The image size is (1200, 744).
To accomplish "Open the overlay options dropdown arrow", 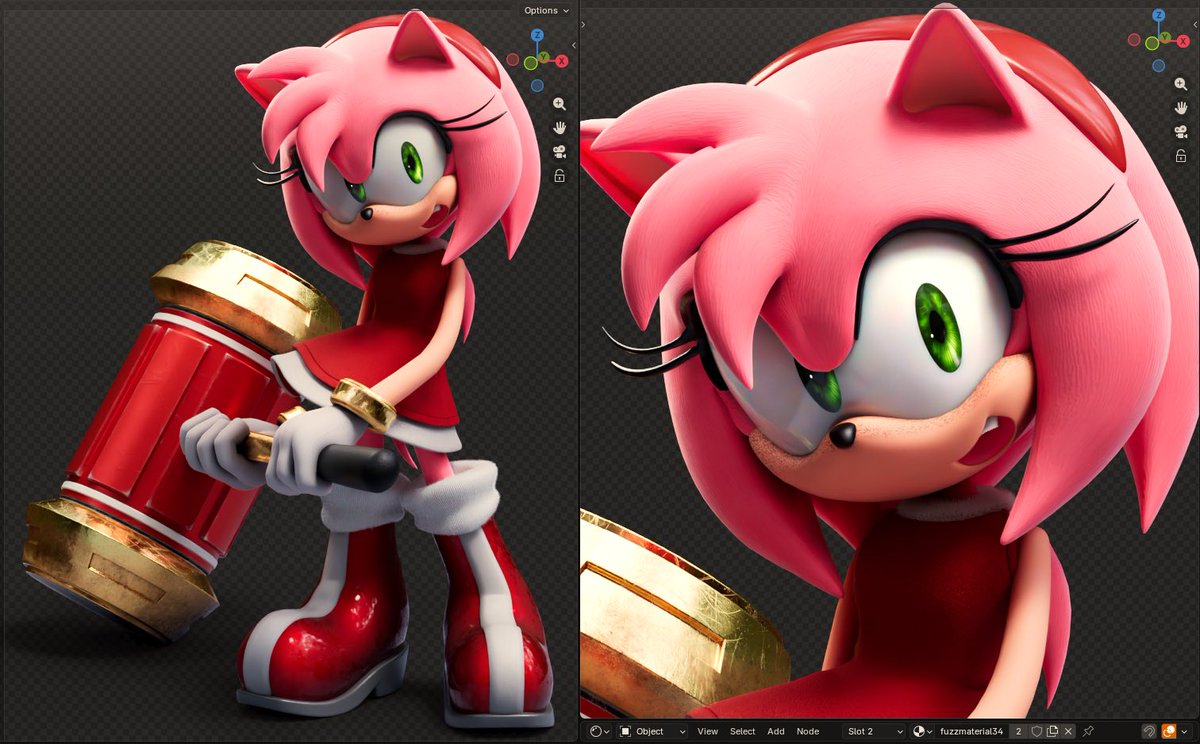I will pos(1185,731).
